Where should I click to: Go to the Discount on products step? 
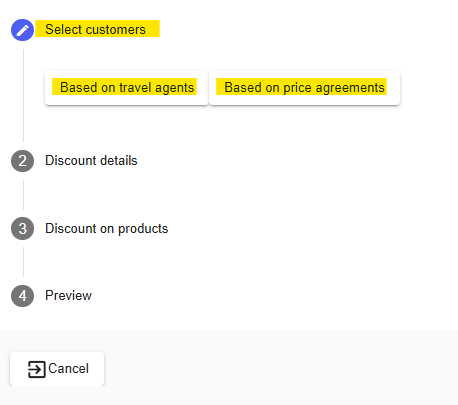(107, 229)
